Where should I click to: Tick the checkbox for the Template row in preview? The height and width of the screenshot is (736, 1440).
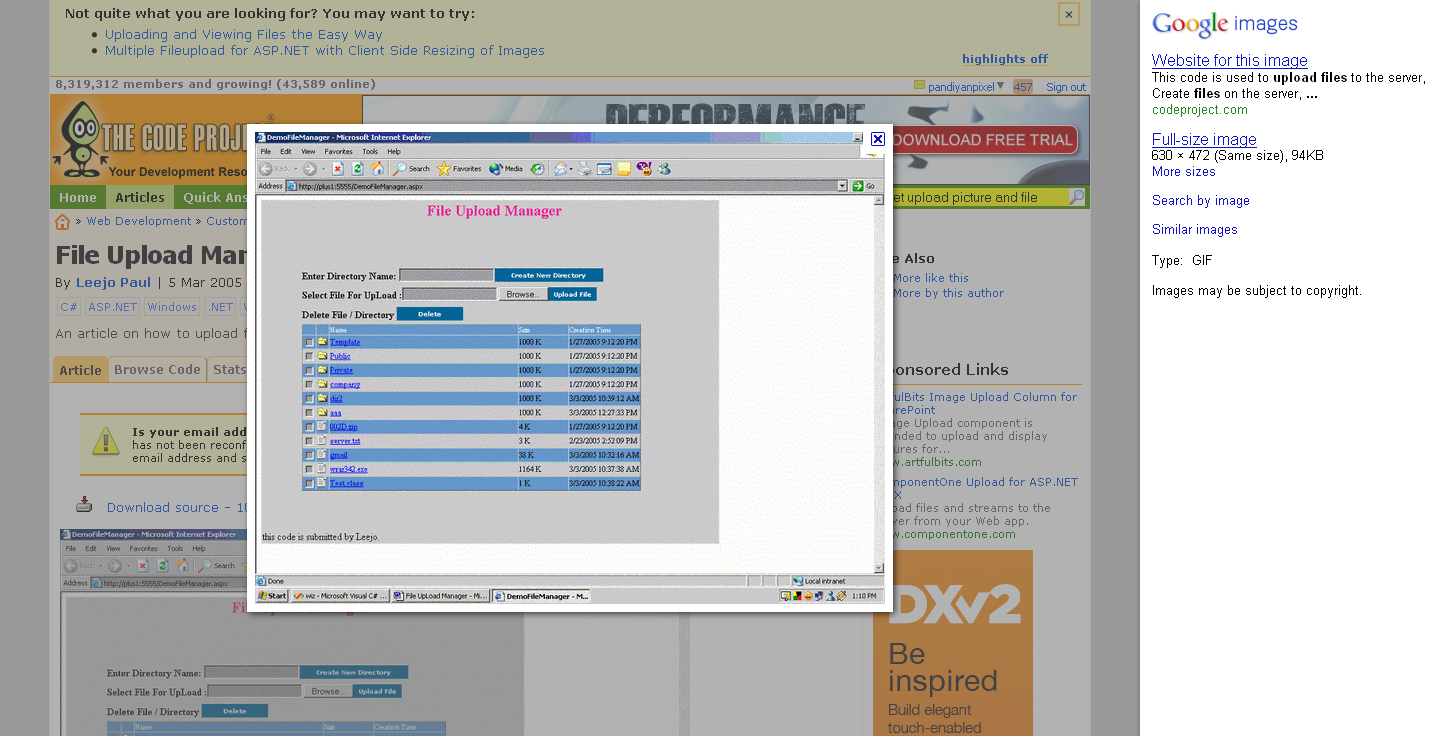coord(309,342)
